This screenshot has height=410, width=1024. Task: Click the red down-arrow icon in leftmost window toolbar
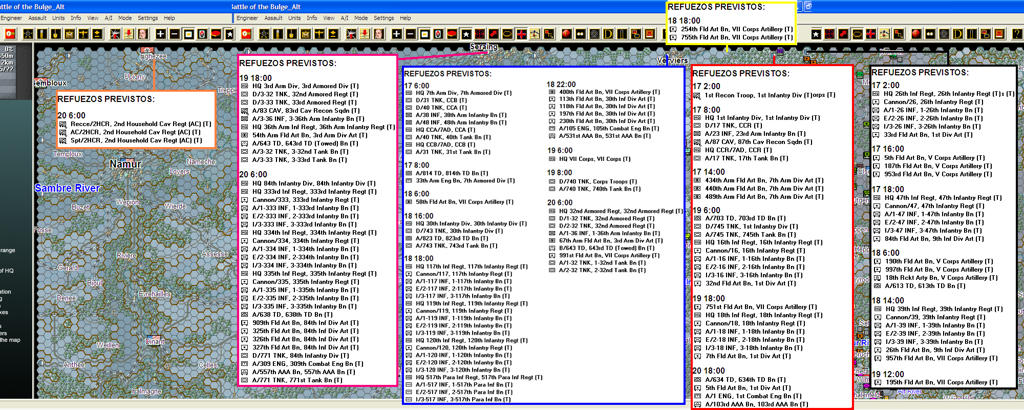pos(129,33)
